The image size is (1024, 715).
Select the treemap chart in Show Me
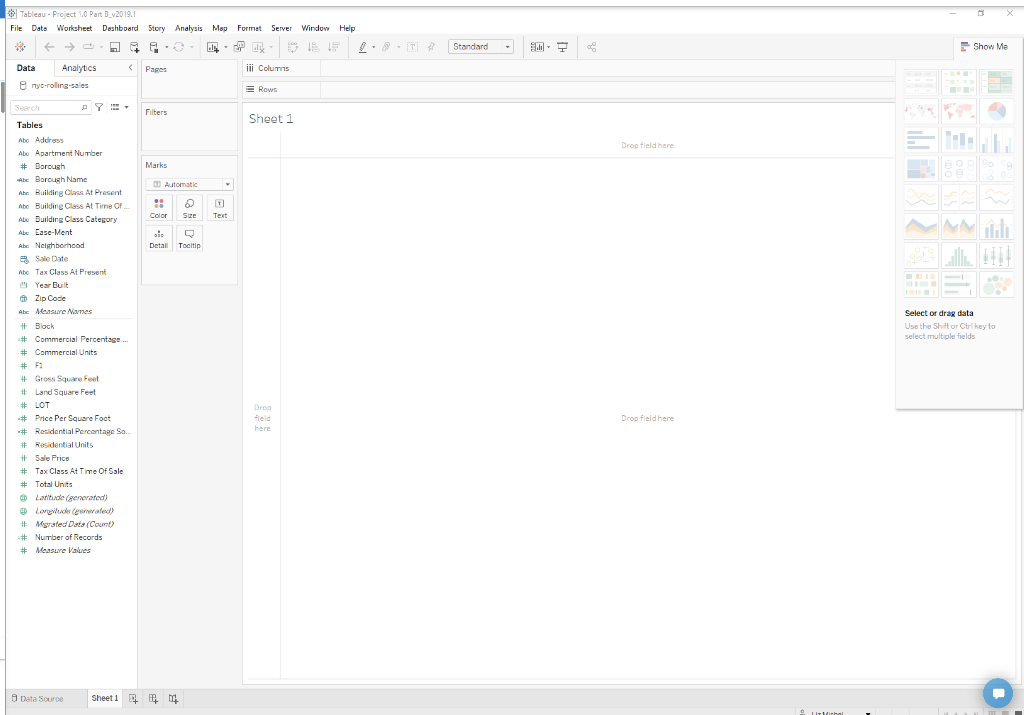tap(921, 169)
